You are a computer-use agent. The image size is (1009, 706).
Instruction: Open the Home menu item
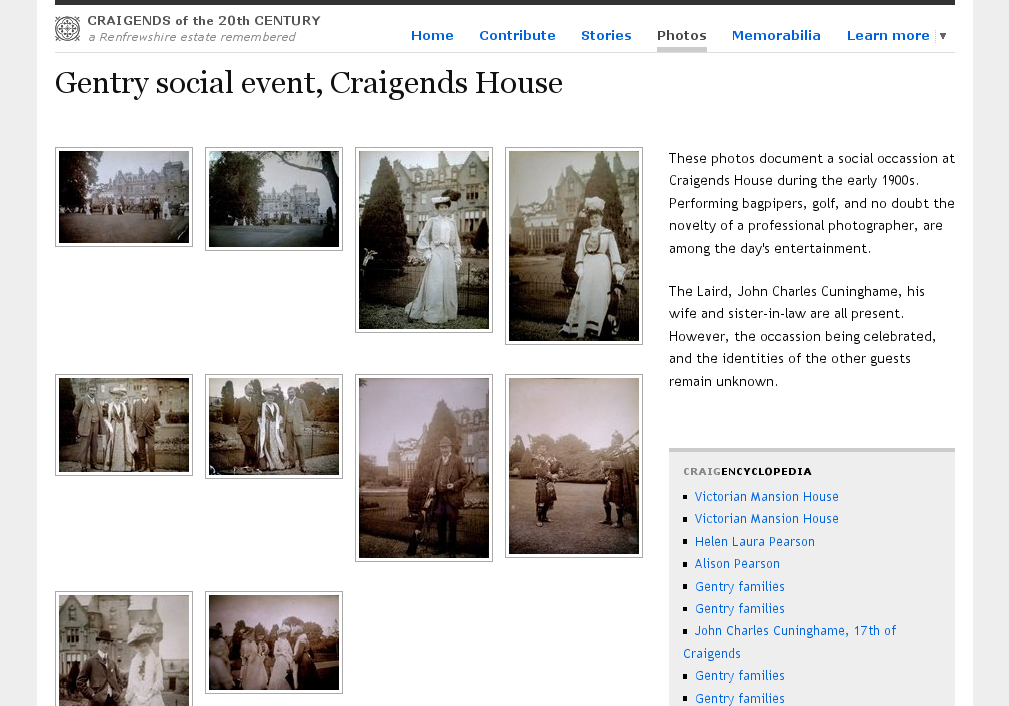pyautogui.click(x=432, y=36)
